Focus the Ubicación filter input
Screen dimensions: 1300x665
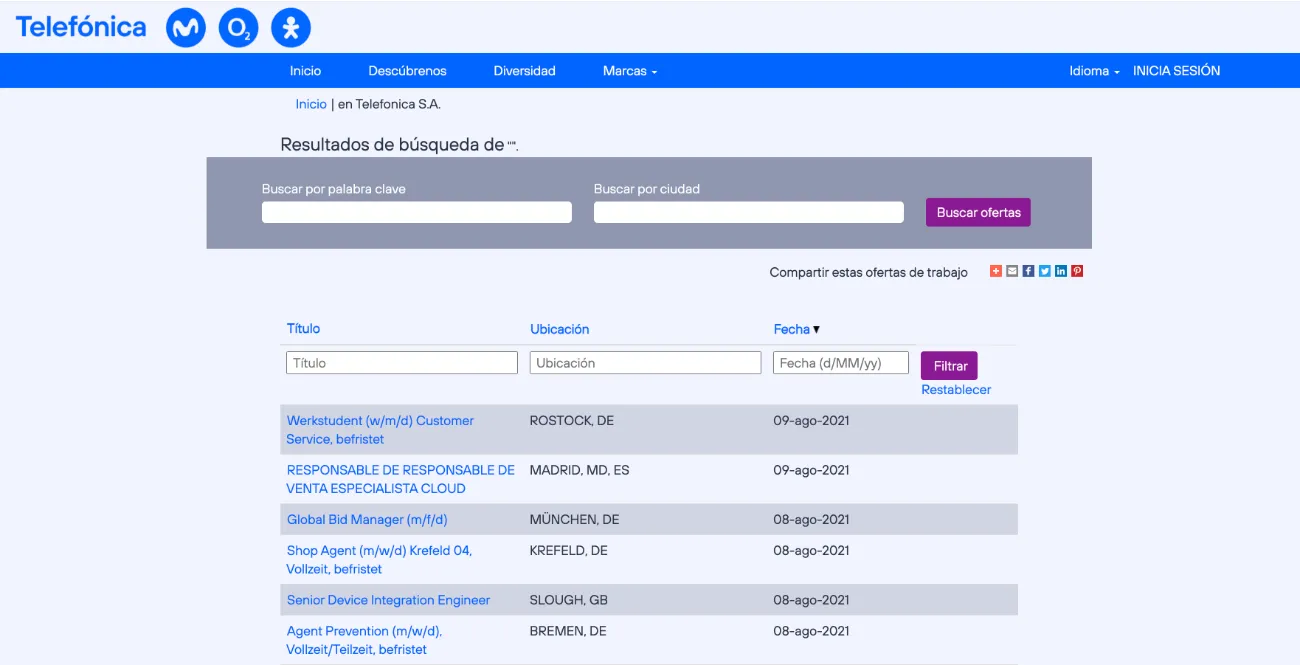[645, 363]
